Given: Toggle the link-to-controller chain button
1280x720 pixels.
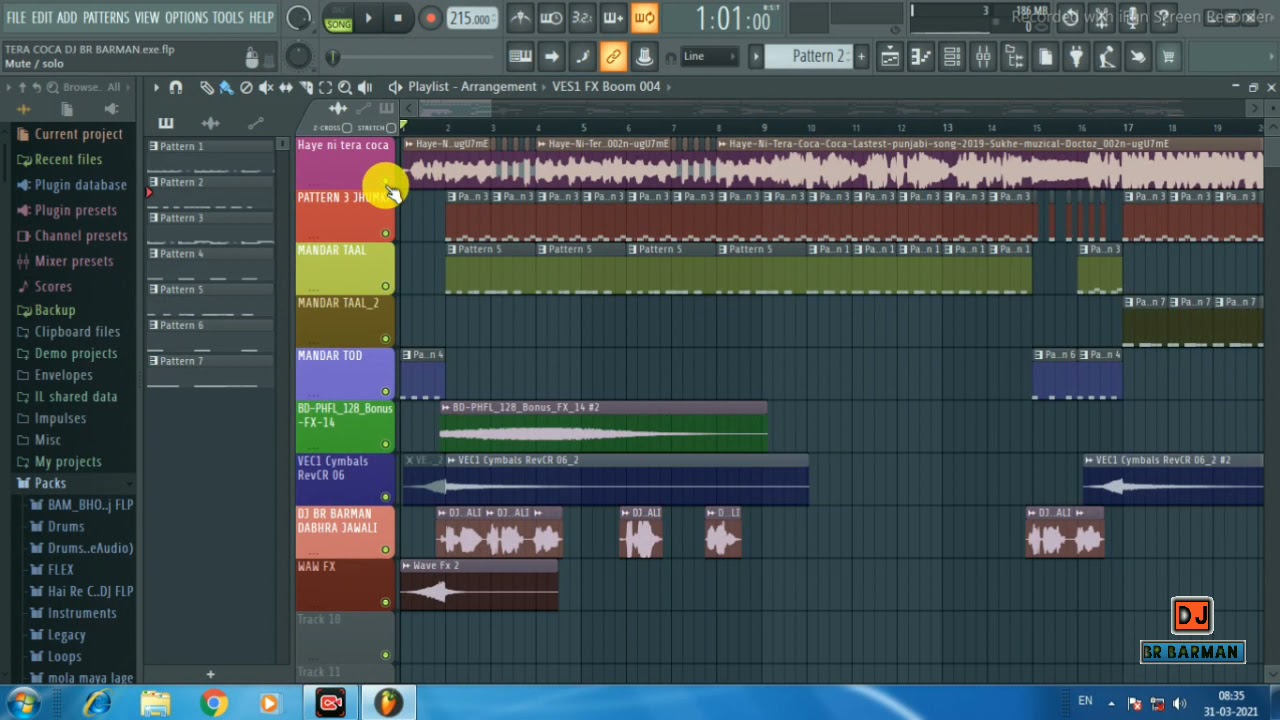Looking at the screenshot, I should point(613,57).
